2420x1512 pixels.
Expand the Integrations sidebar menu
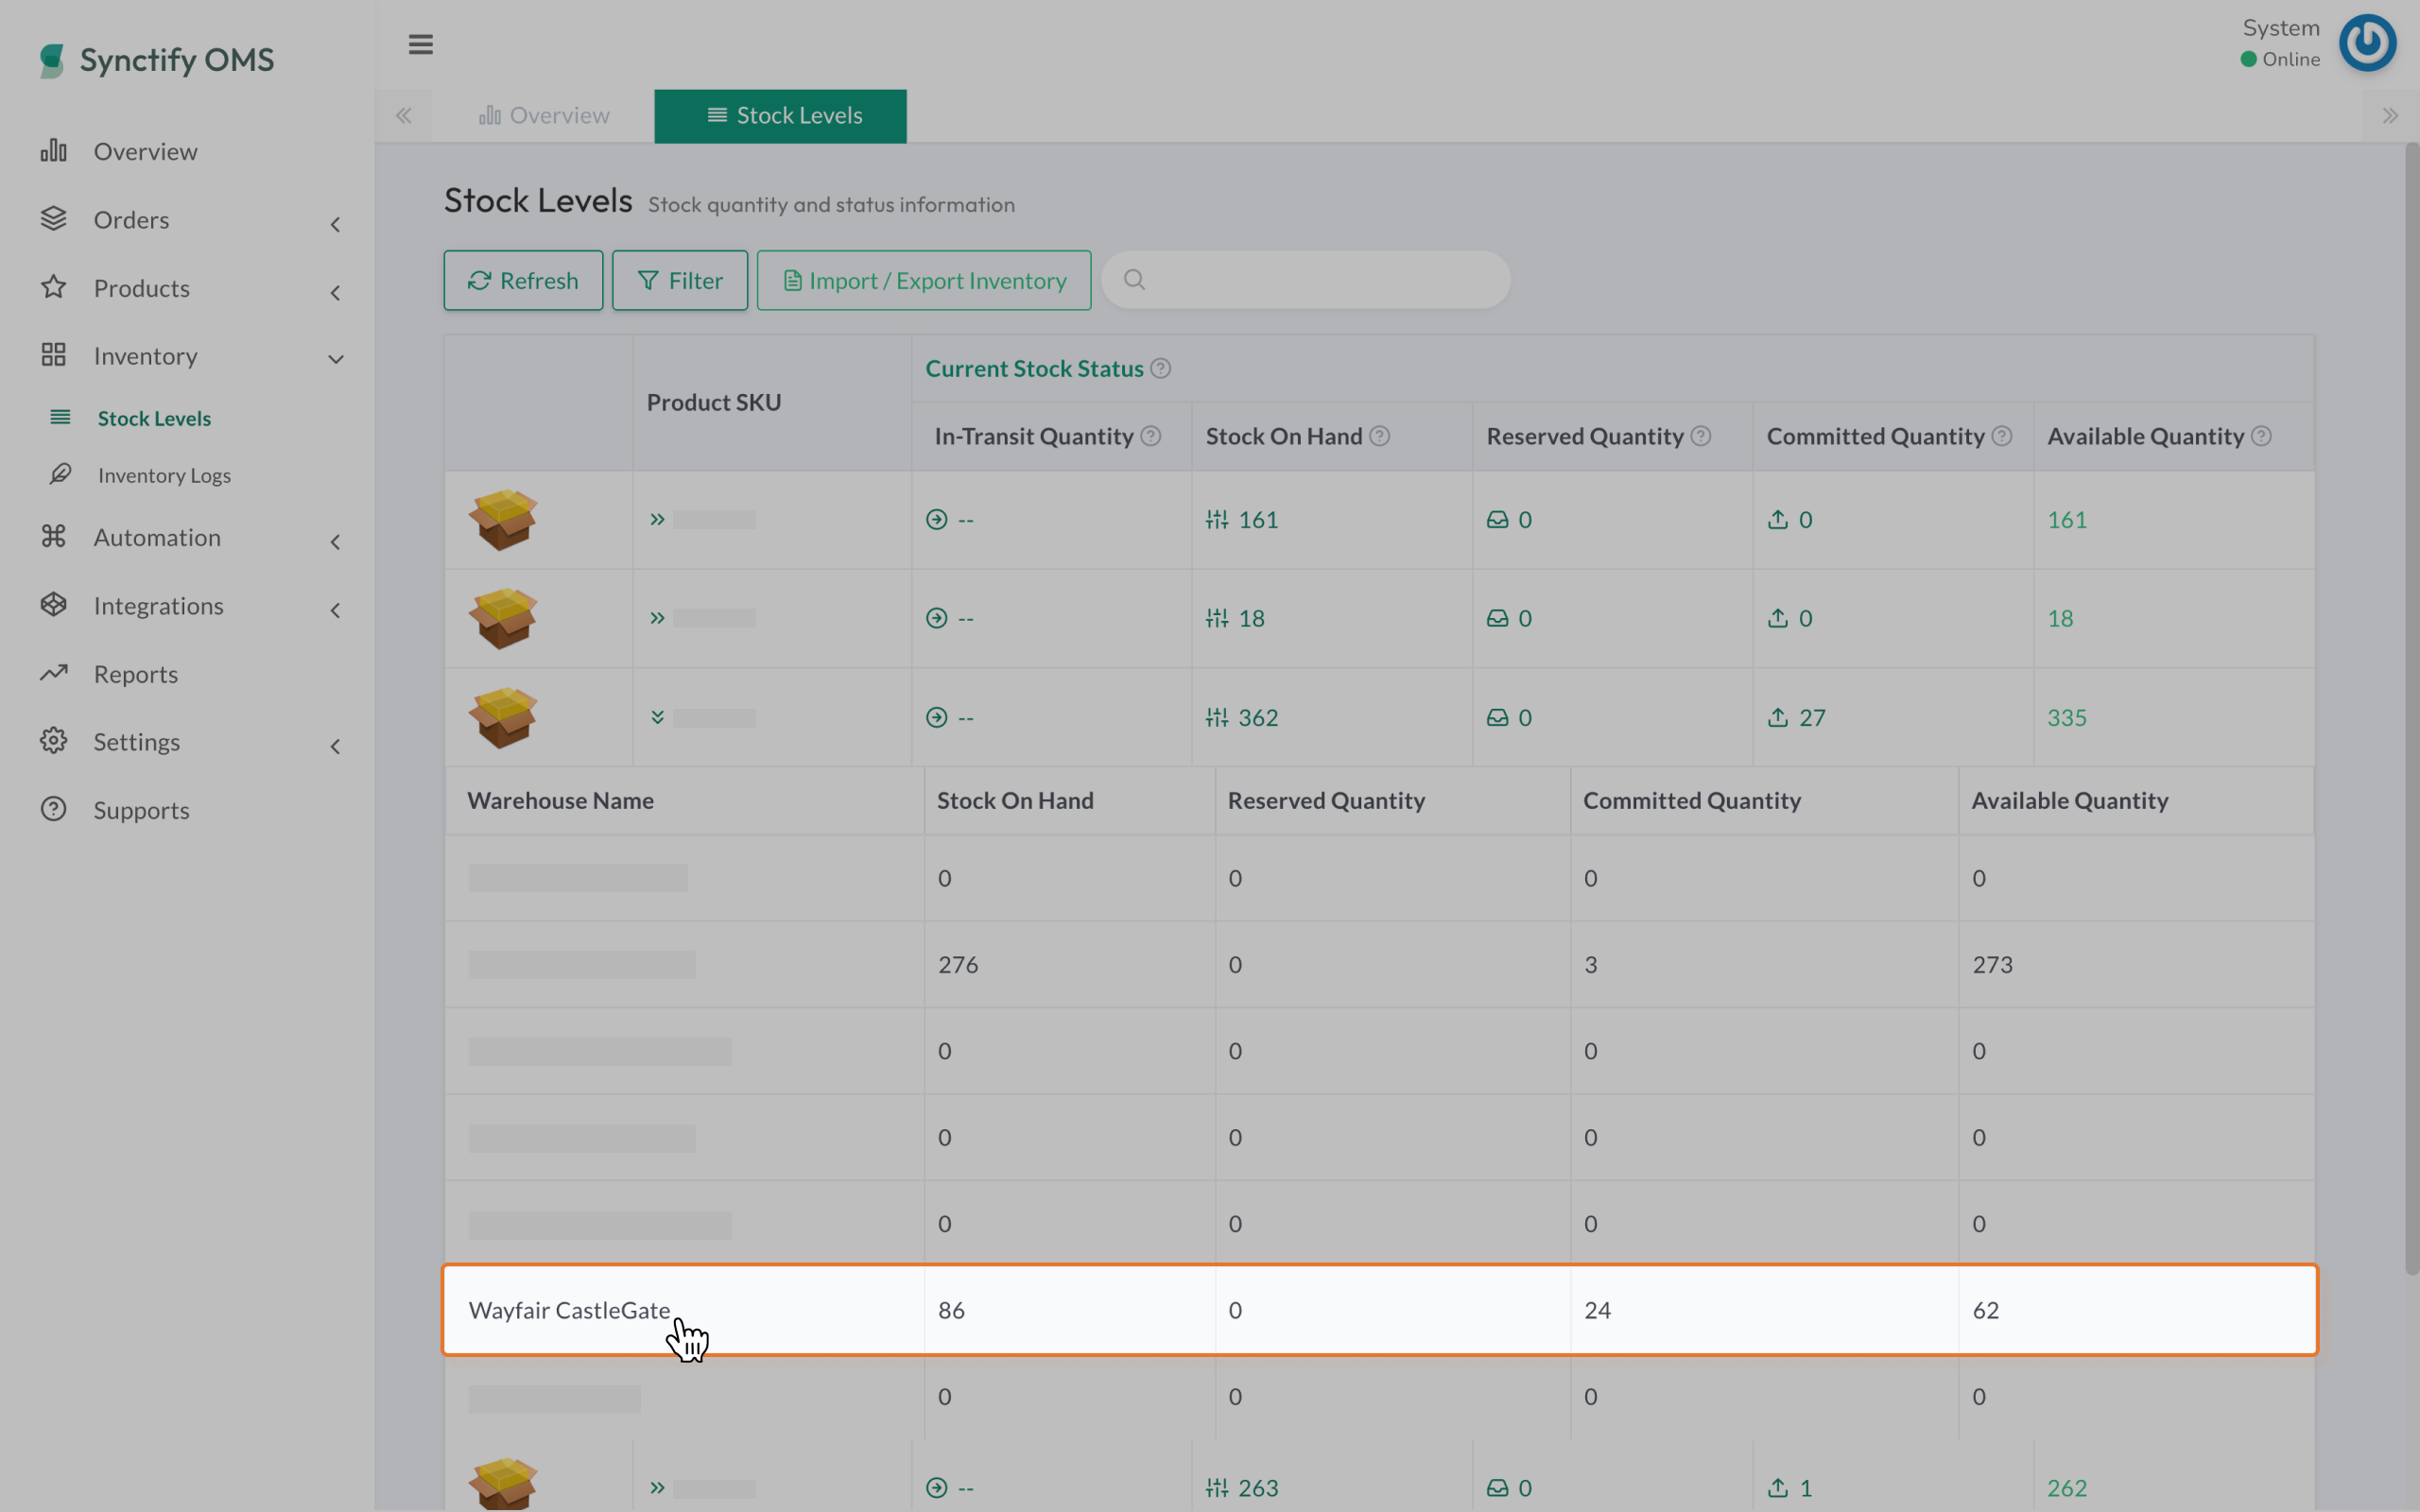coord(335,609)
